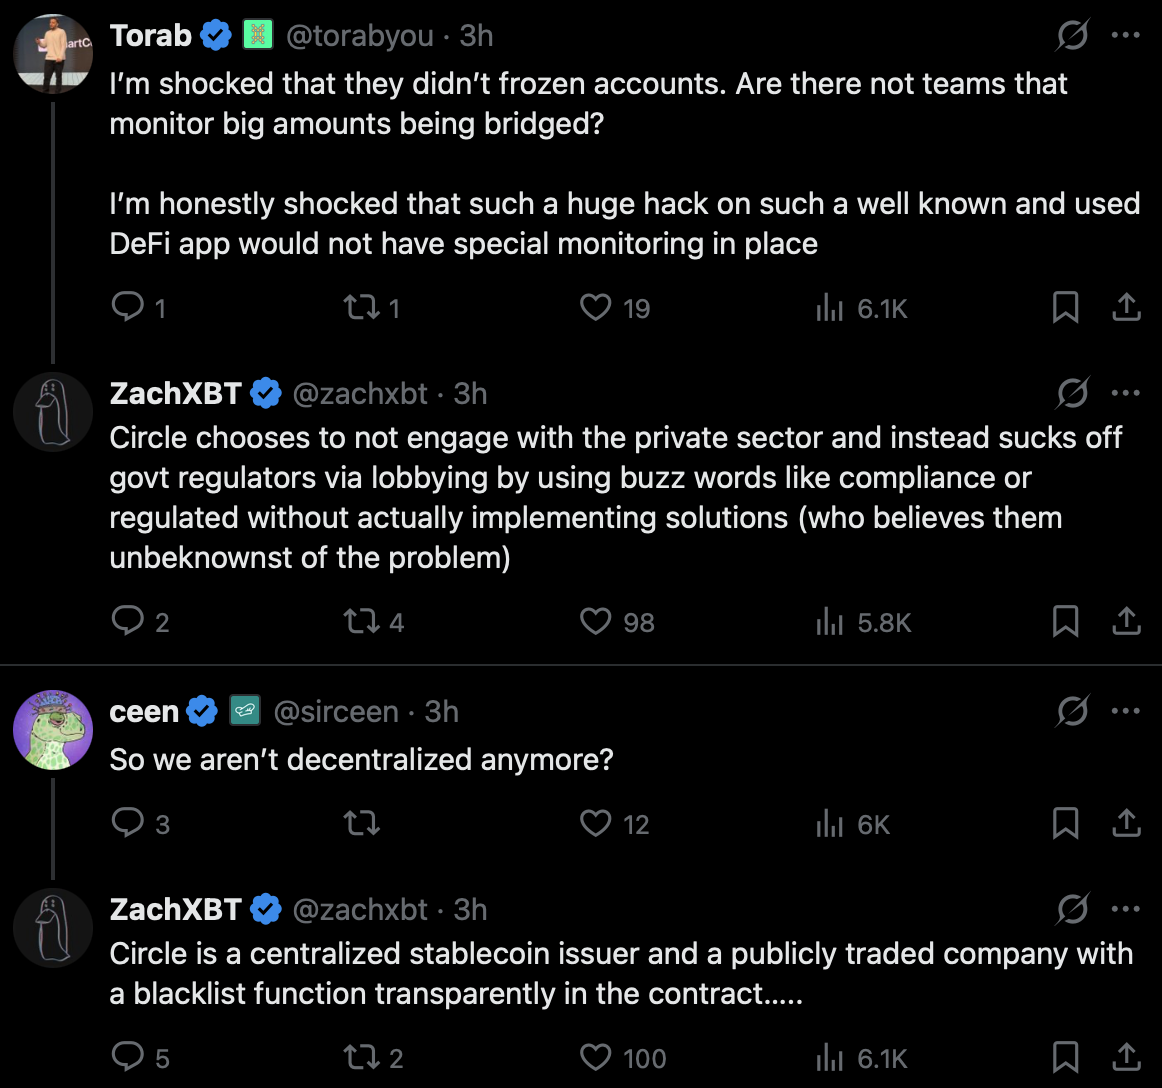Viewport: 1162px width, 1088px height.
Task: Like ZachXBT's tweet with 98 likes
Action: pos(596,622)
